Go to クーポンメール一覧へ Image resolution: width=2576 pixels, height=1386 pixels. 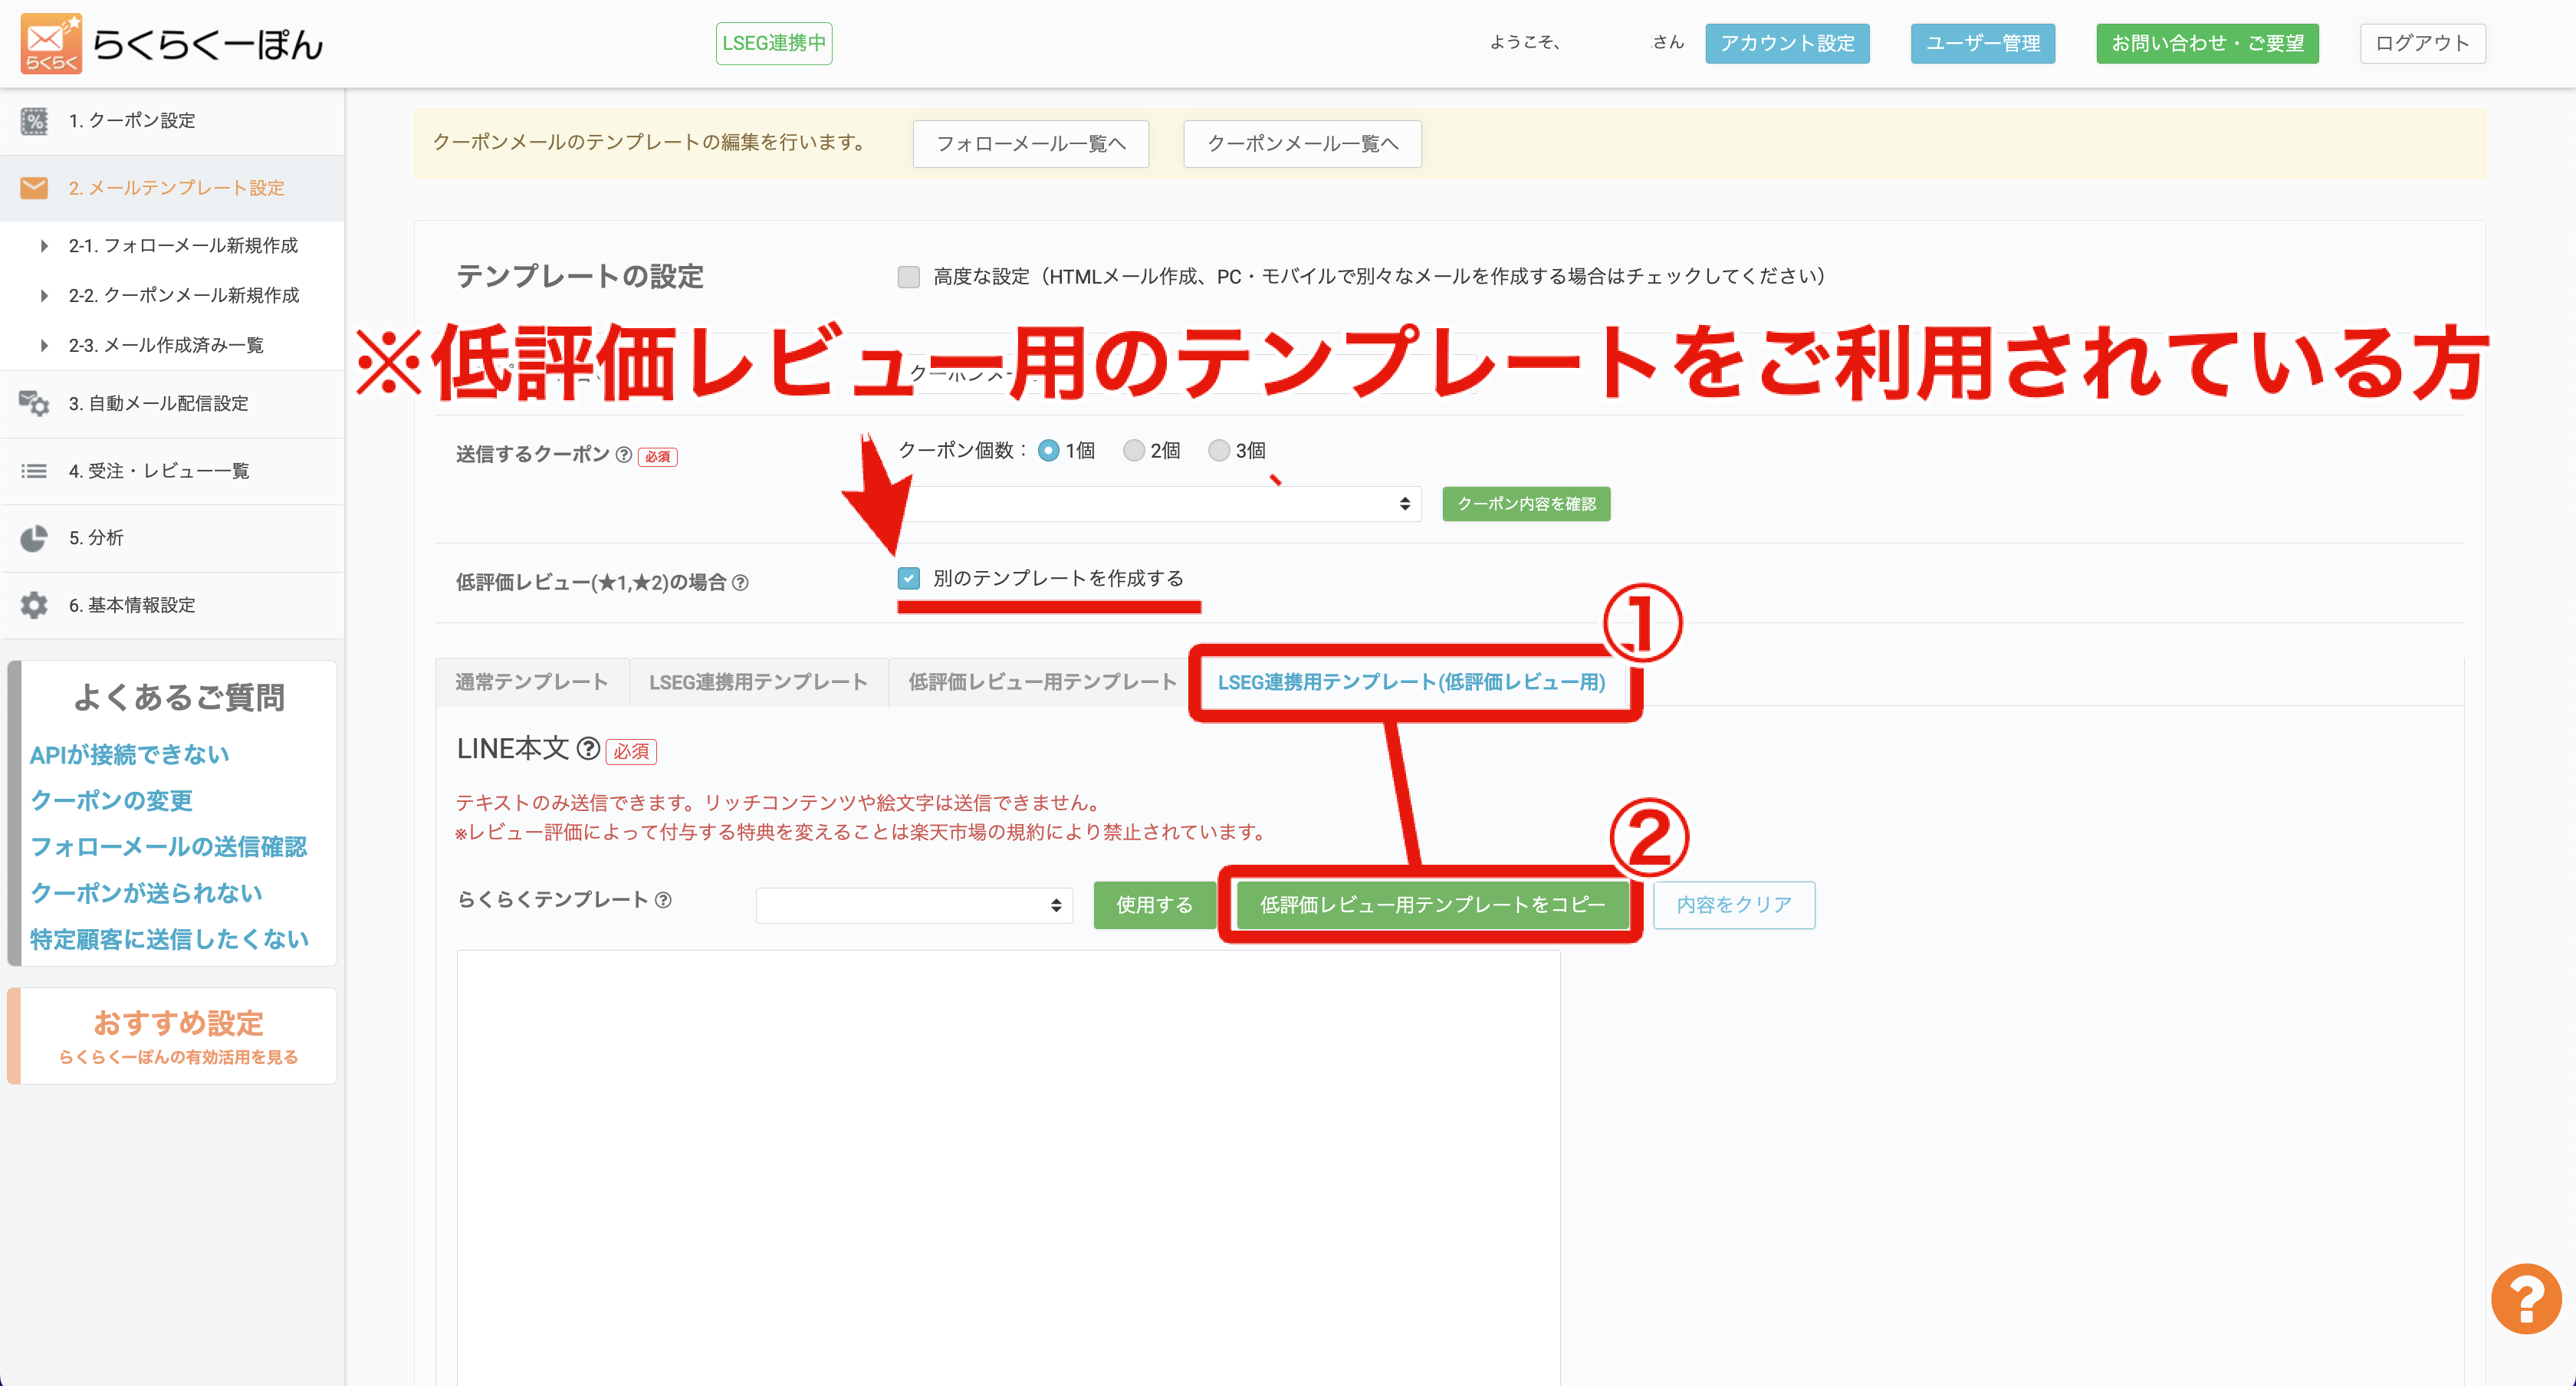[x=1302, y=144]
